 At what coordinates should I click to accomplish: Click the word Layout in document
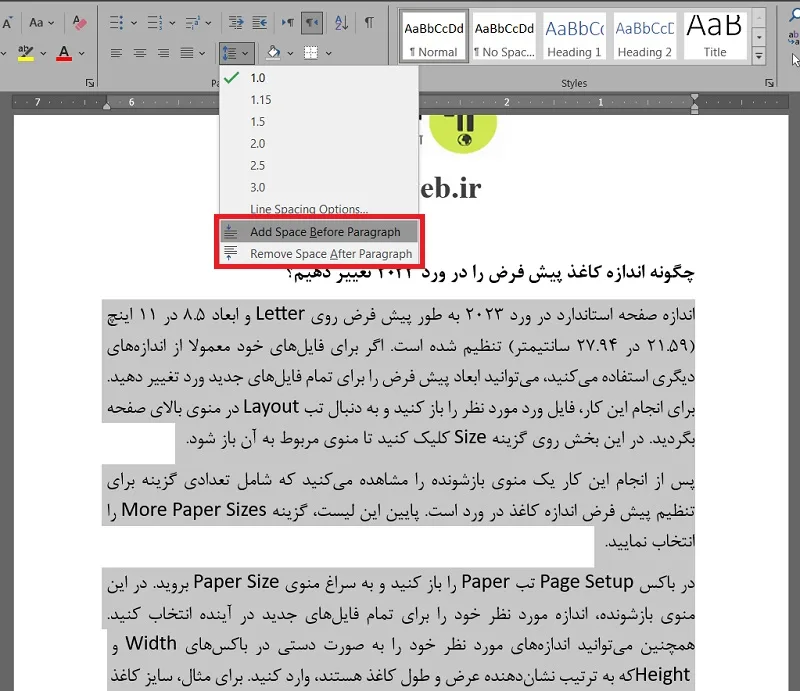tap(271, 407)
